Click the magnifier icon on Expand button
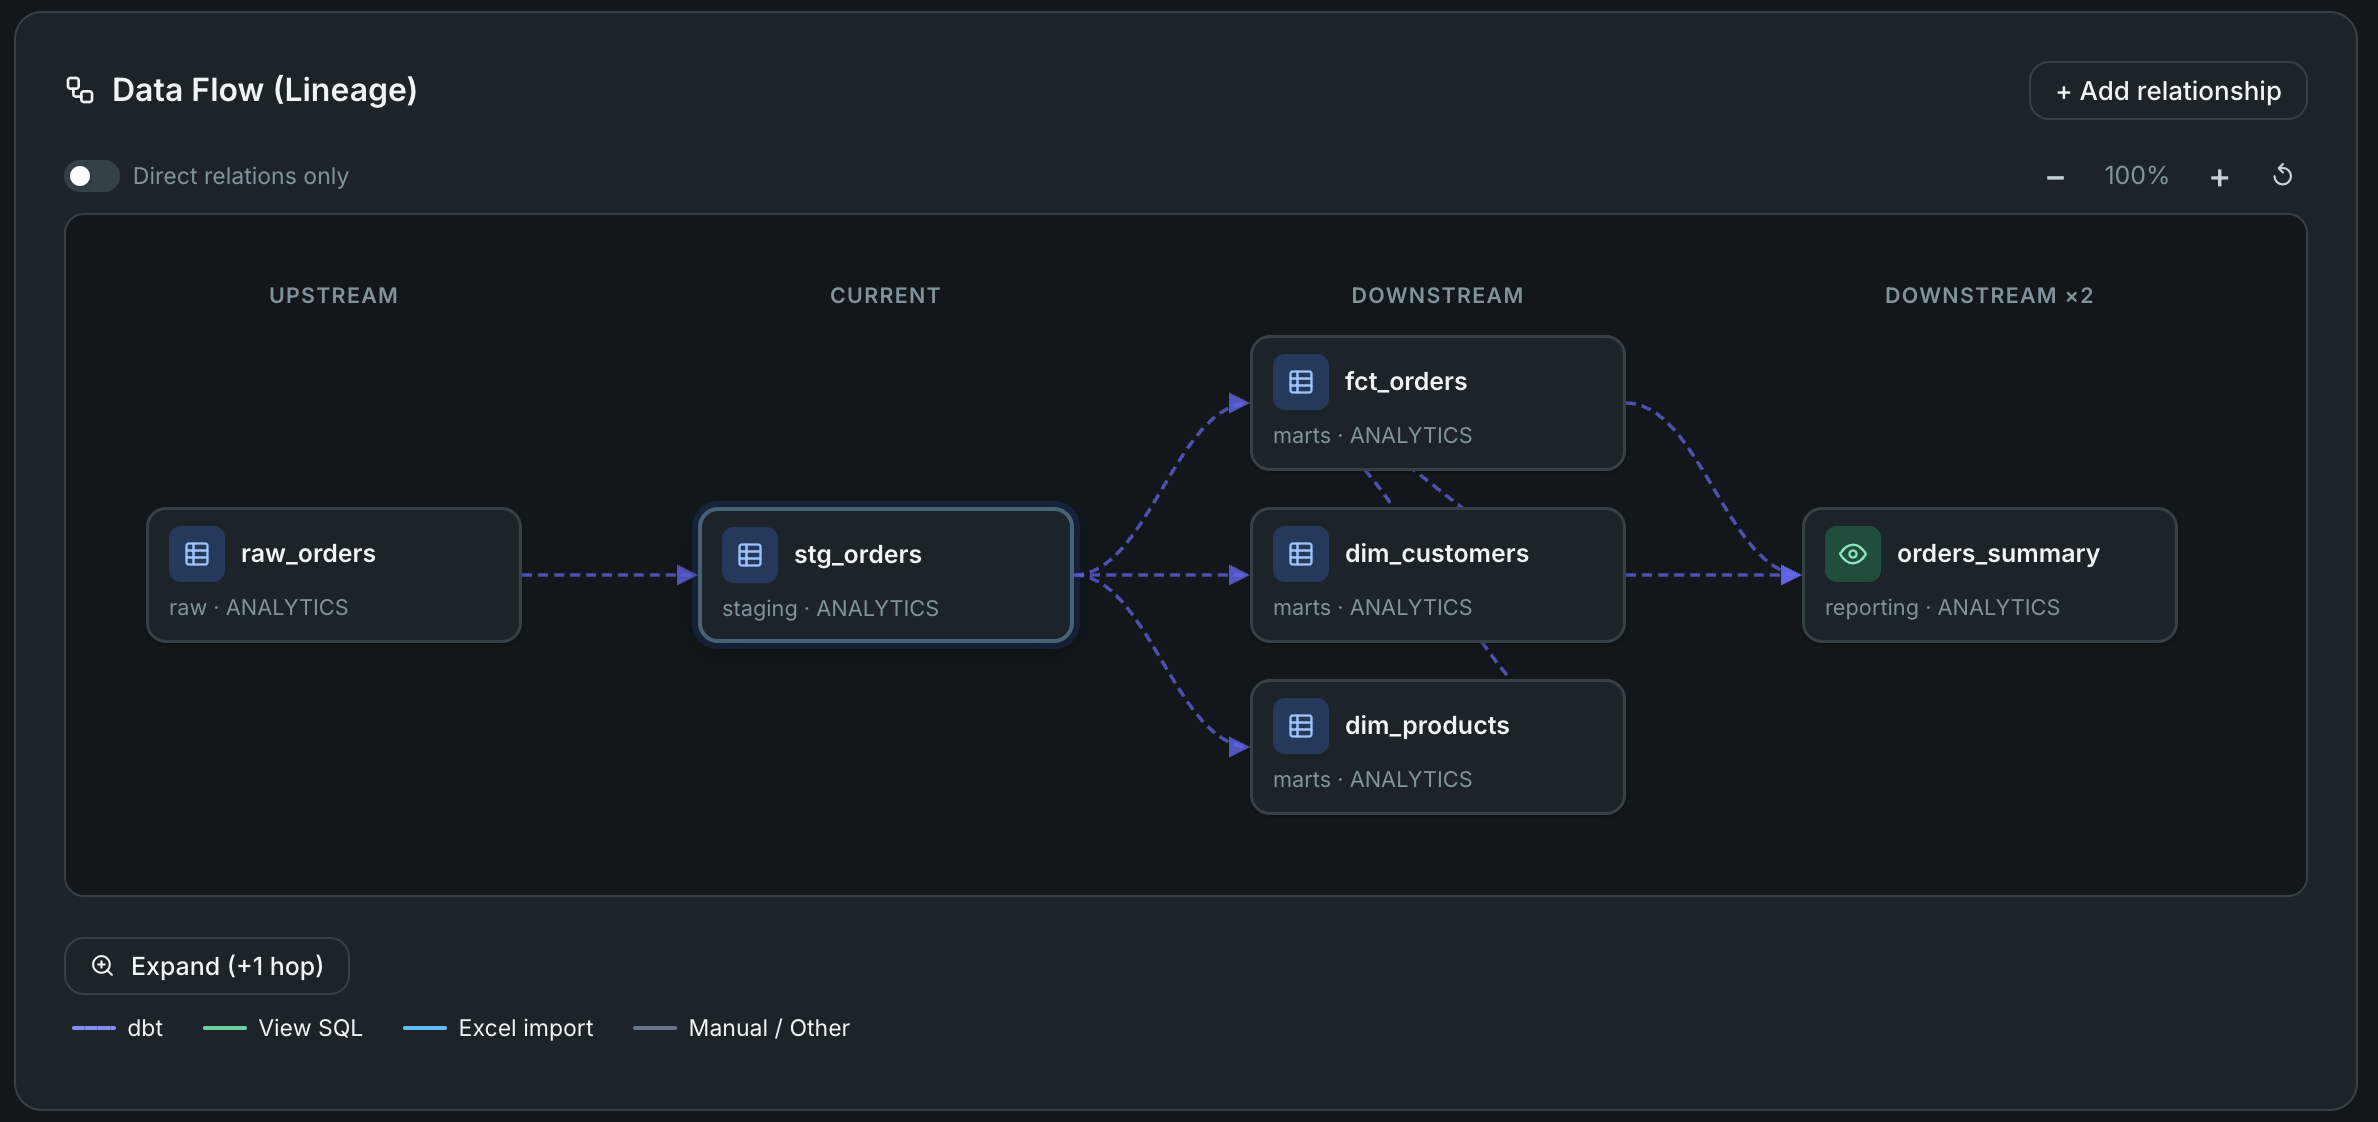The image size is (2378, 1122). coord(102,966)
